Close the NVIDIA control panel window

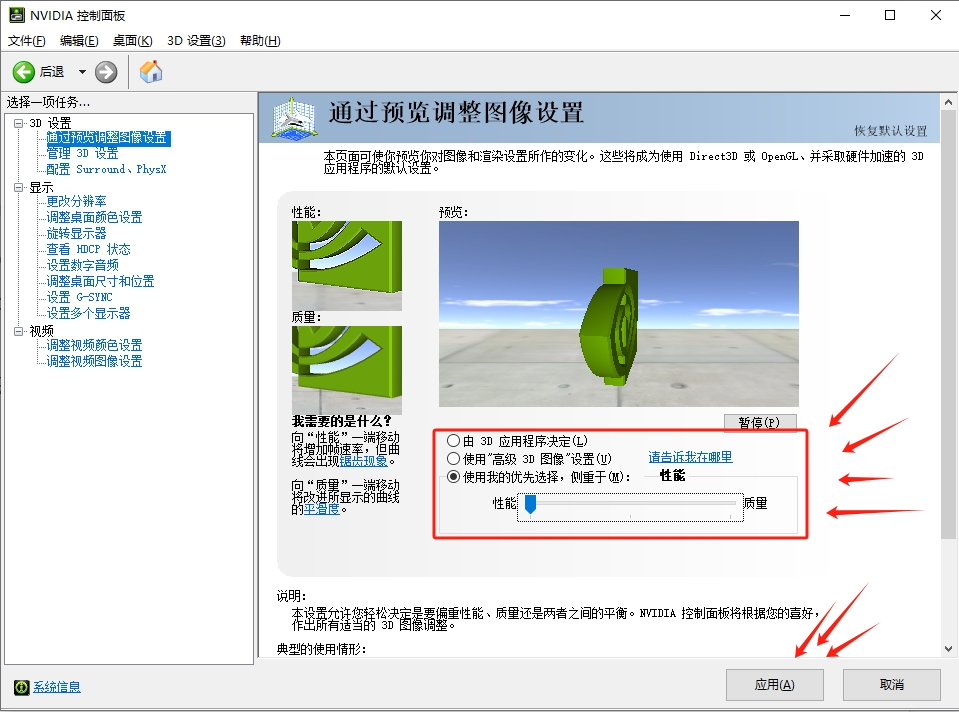click(x=935, y=15)
